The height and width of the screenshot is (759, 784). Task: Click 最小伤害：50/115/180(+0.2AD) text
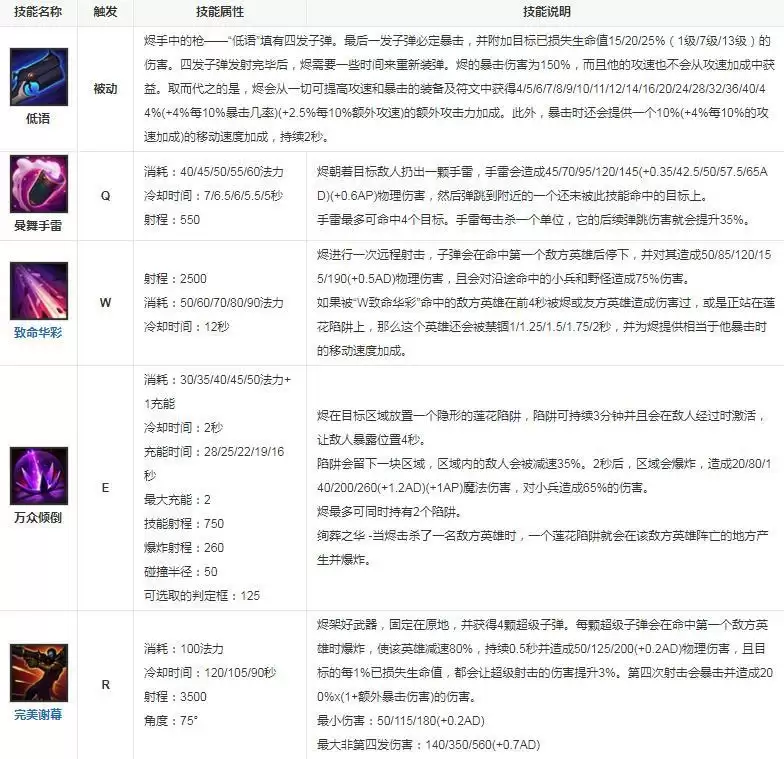400,720
